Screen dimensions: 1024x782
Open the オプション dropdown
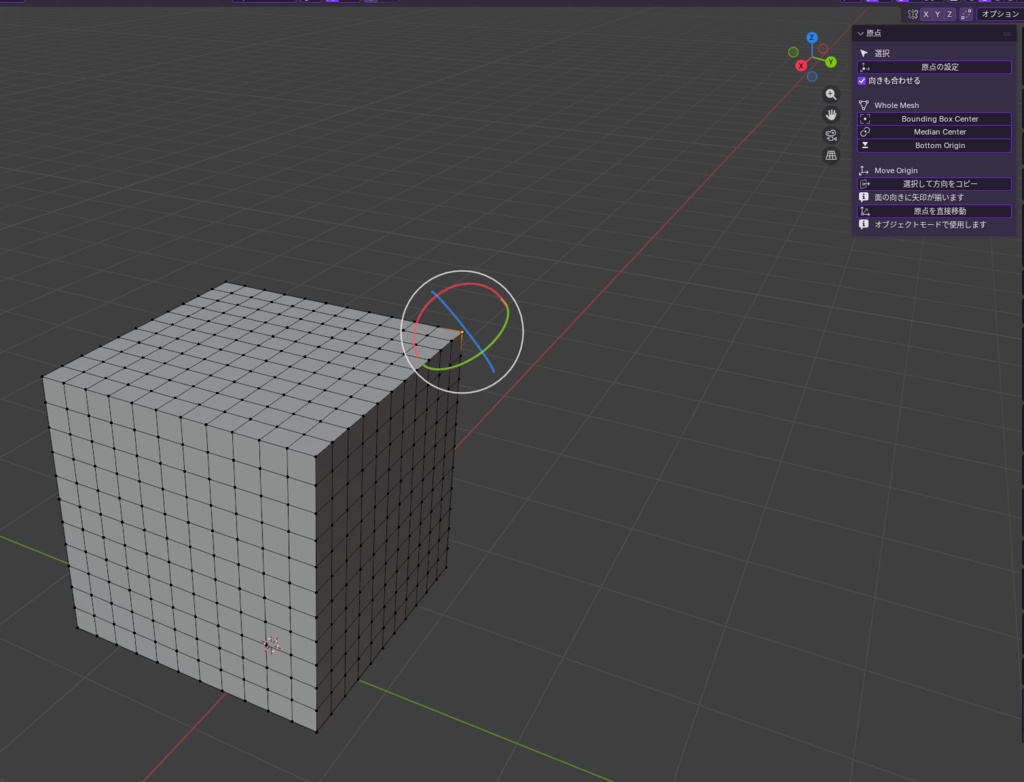click(x=1000, y=14)
